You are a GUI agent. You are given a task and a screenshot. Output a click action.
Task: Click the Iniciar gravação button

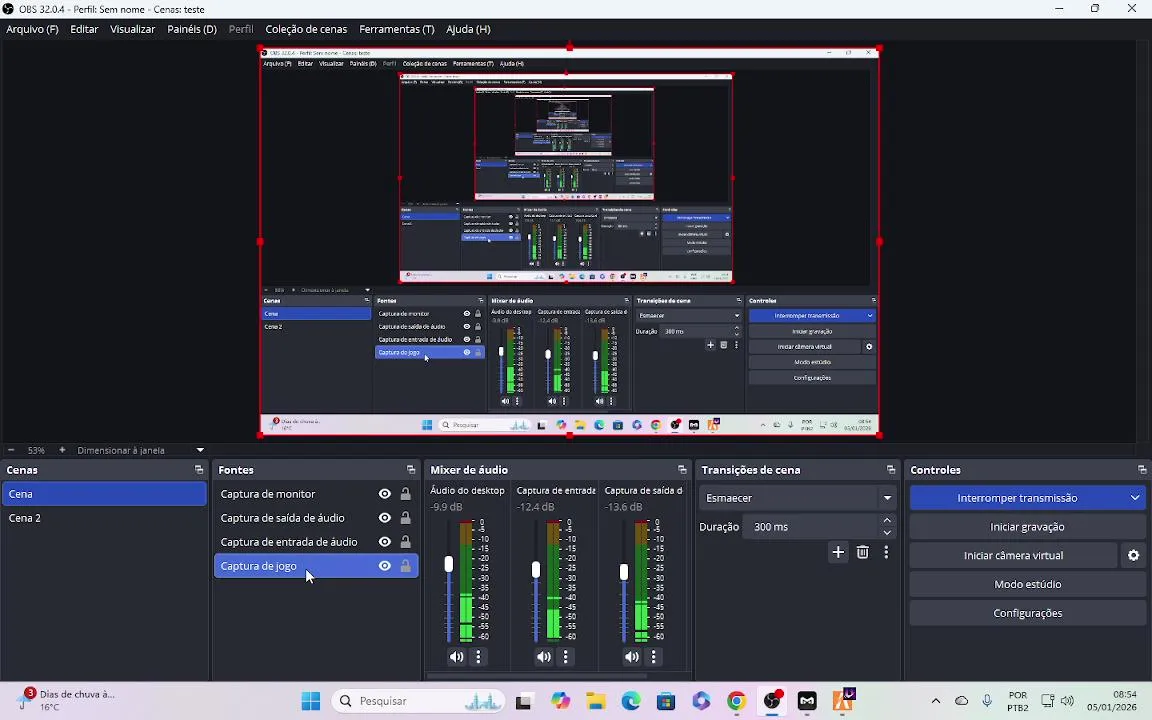click(x=1027, y=527)
